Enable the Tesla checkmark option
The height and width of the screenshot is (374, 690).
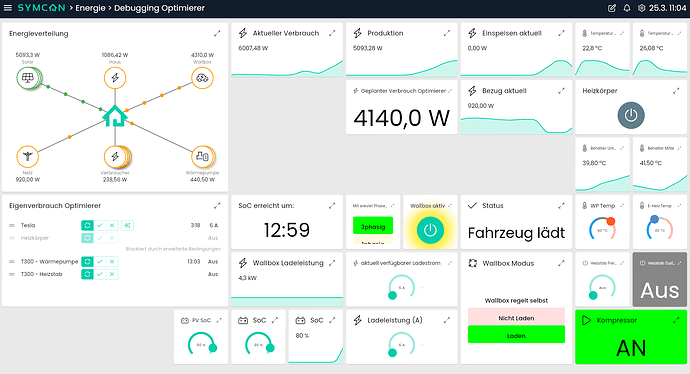coord(100,225)
